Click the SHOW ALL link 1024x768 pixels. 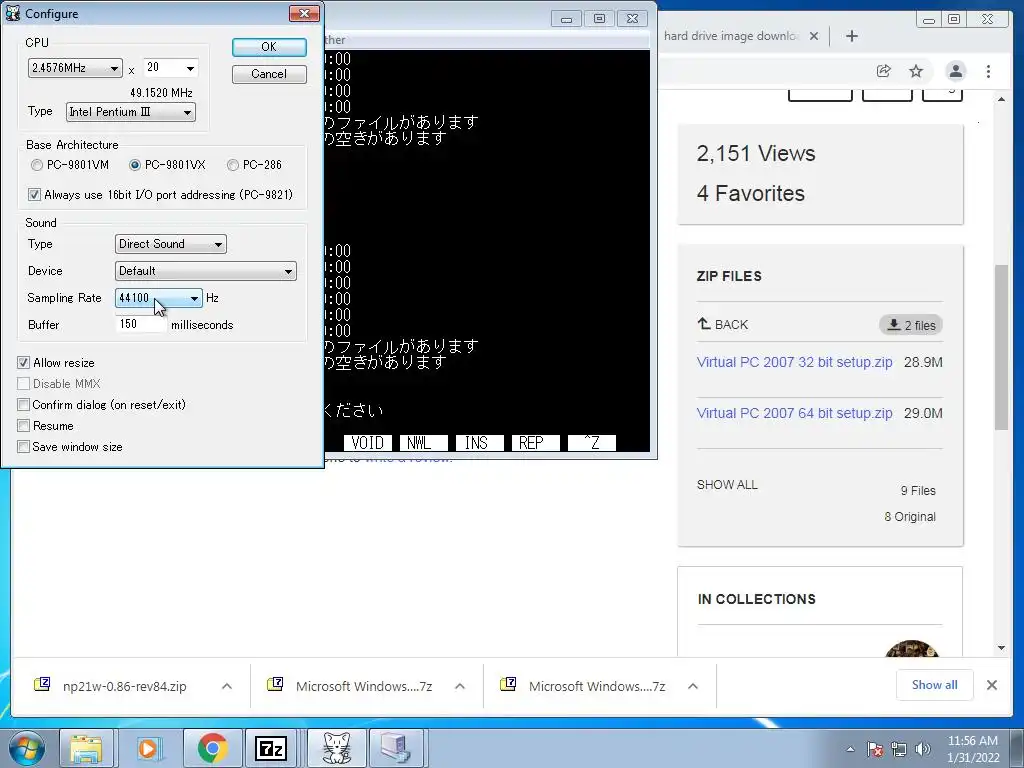coord(727,485)
